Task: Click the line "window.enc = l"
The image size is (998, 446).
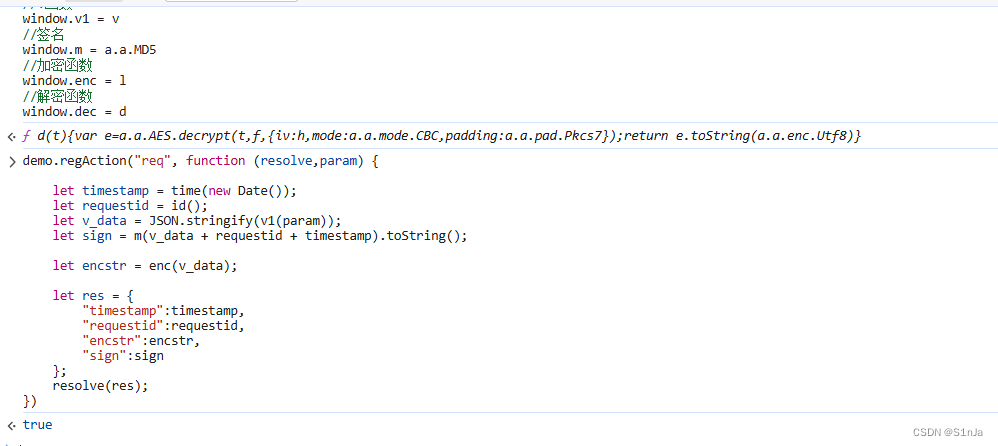Action: point(74,81)
